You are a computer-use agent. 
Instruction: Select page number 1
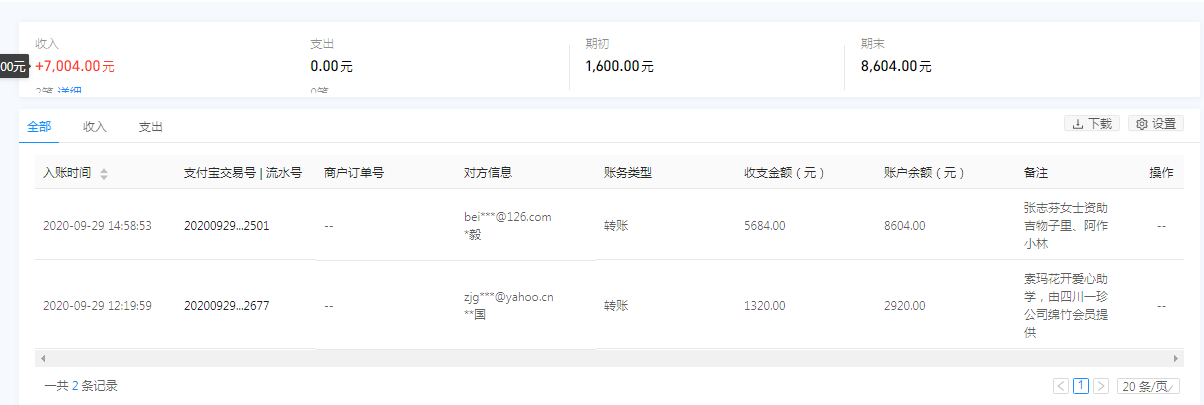(1081, 385)
